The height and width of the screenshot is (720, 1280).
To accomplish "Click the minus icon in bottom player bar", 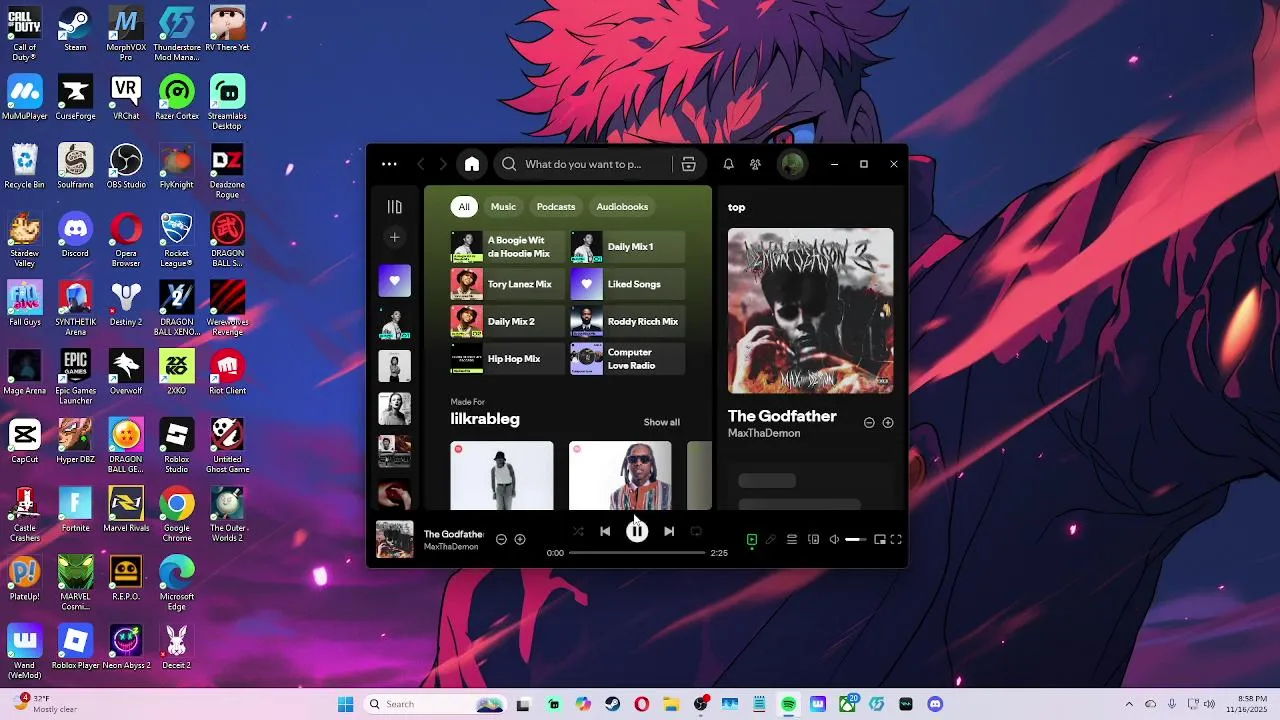I will point(502,540).
